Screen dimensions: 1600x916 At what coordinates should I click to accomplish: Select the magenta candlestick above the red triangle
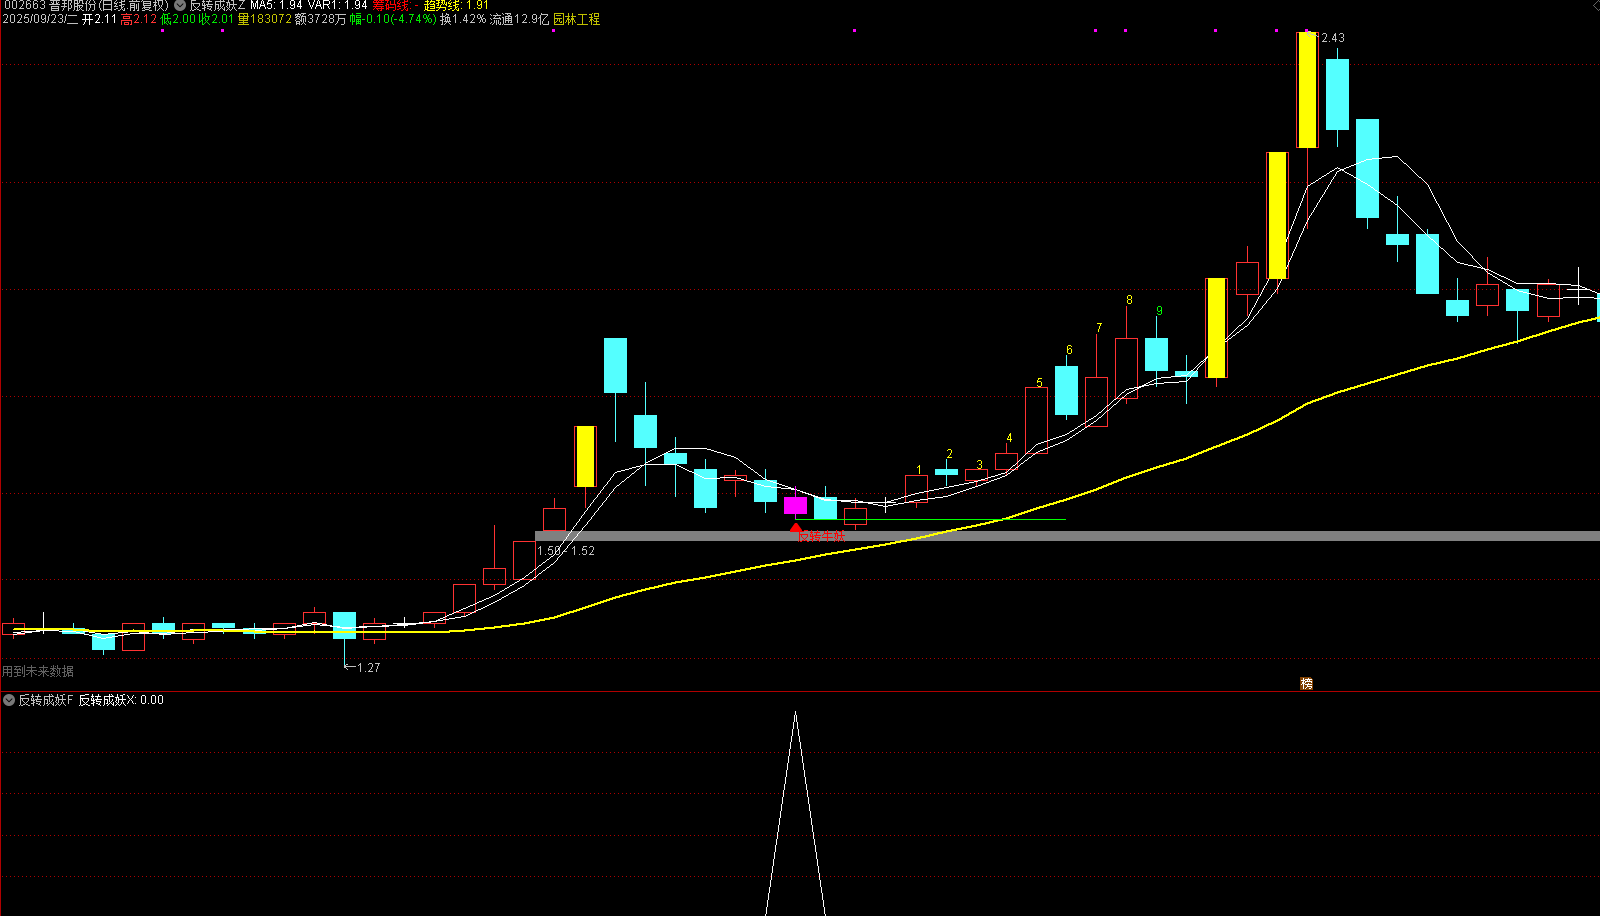pos(796,505)
